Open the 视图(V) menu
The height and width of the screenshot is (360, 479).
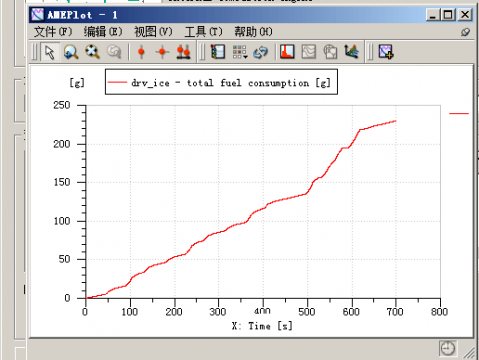coord(153,32)
